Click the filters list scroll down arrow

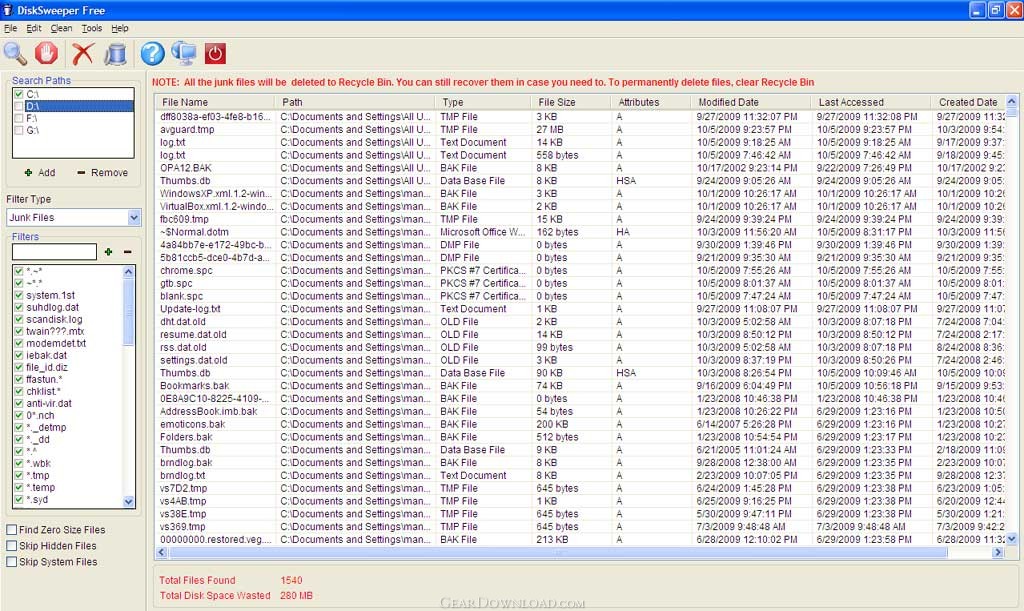tap(129, 501)
